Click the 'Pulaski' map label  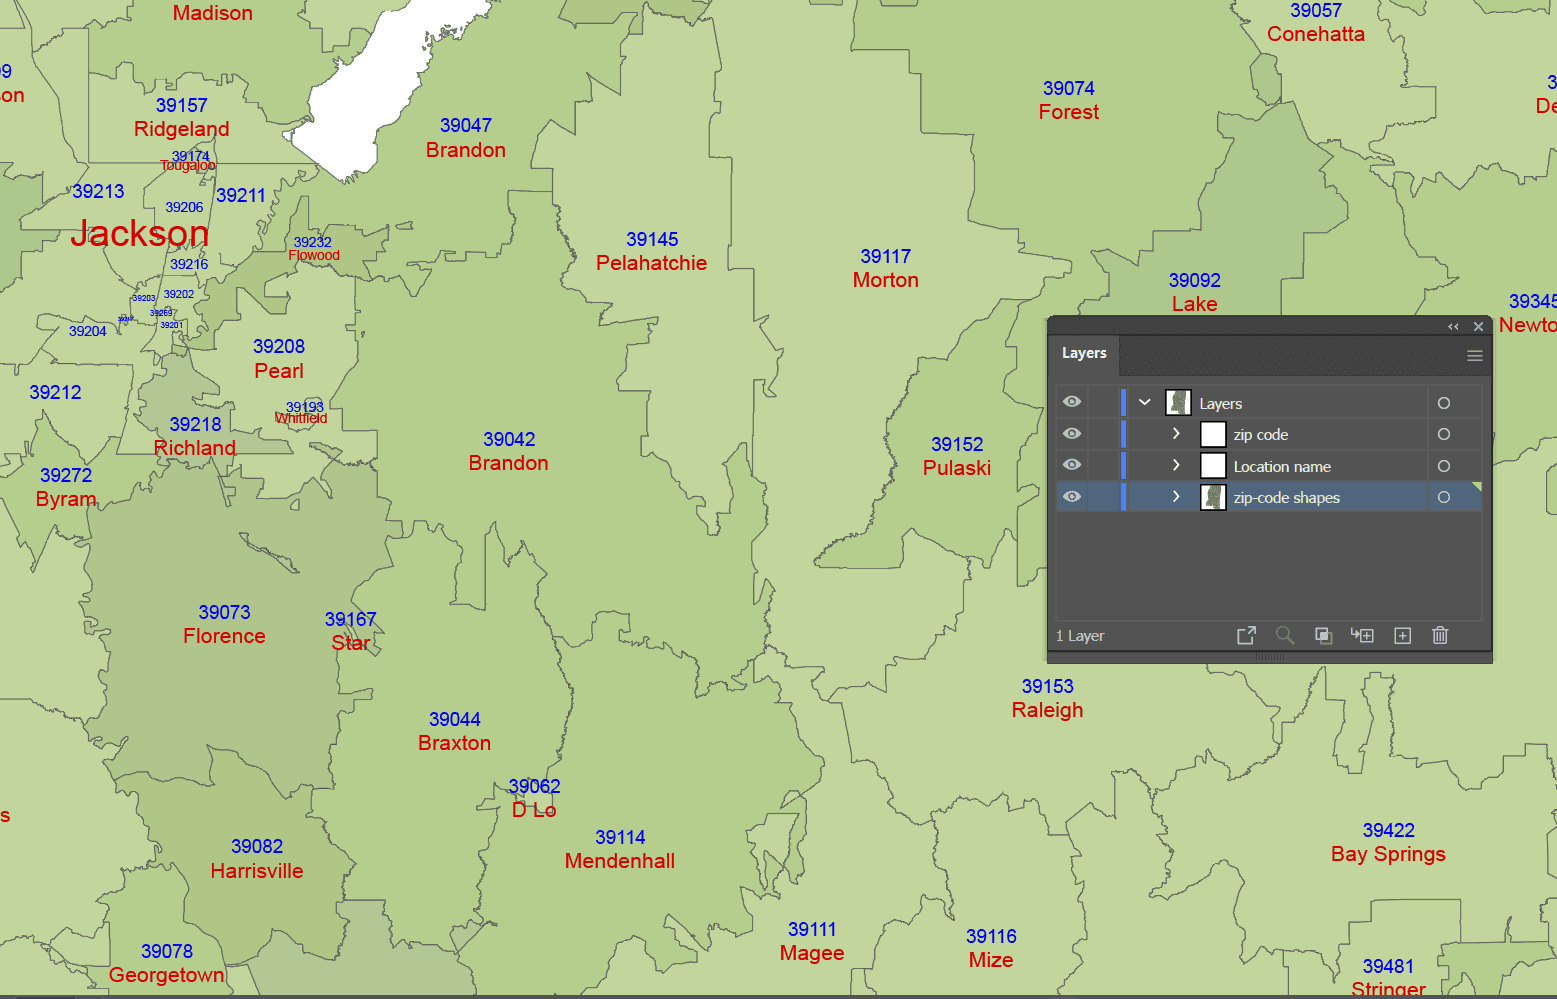click(x=957, y=468)
